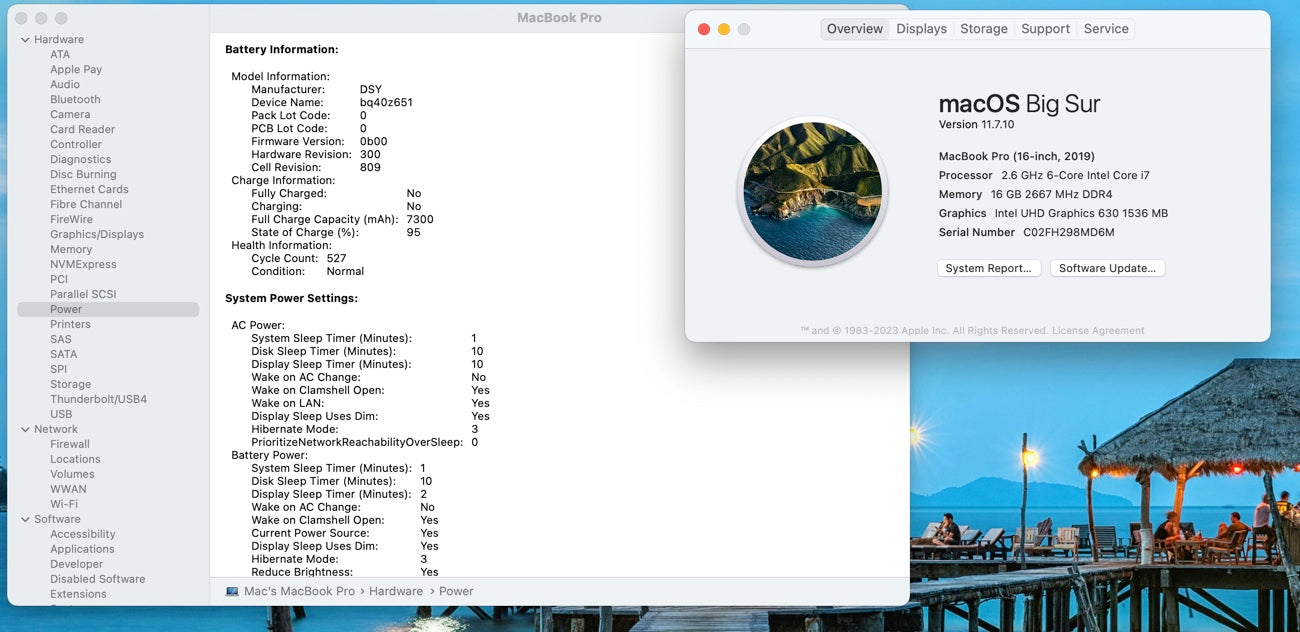Collapse the Hardware section in sidebar
The image size is (1300, 632).
25,40
